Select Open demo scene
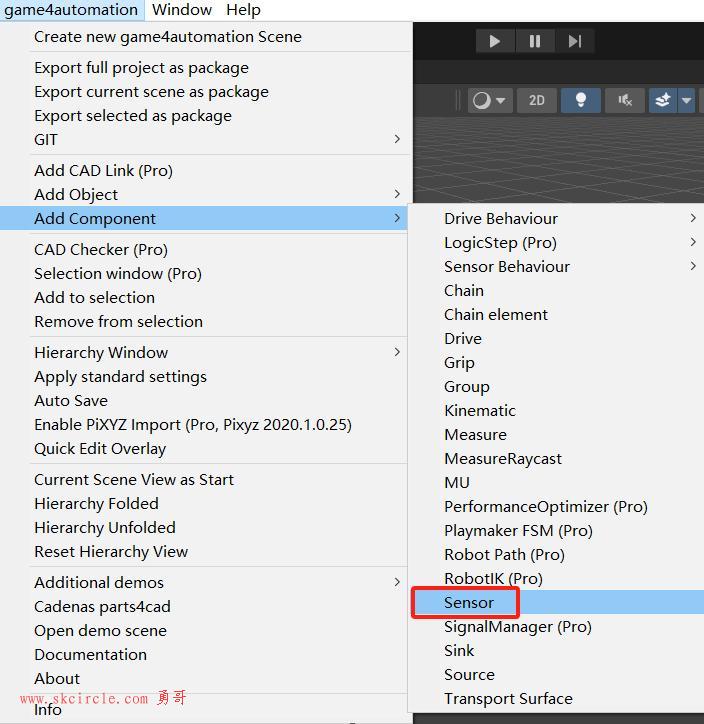The height and width of the screenshot is (724, 704). coord(204,631)
